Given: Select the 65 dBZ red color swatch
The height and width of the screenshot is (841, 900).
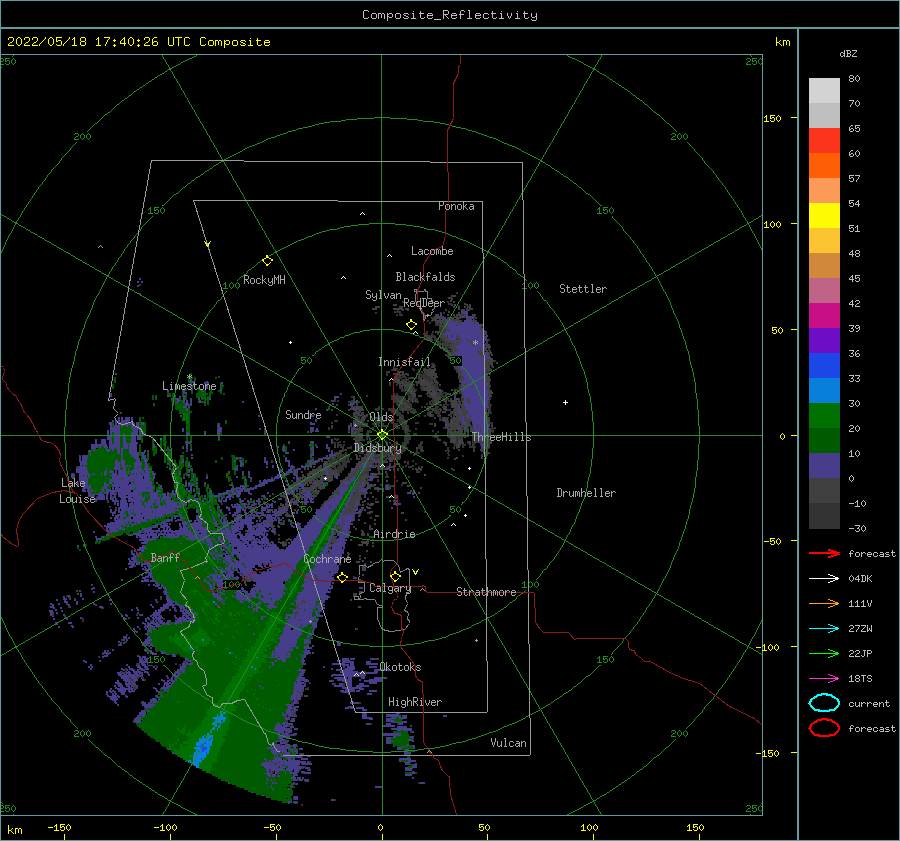Looking at the screenshot, I should pyautogui.click(x=824, y=141).
